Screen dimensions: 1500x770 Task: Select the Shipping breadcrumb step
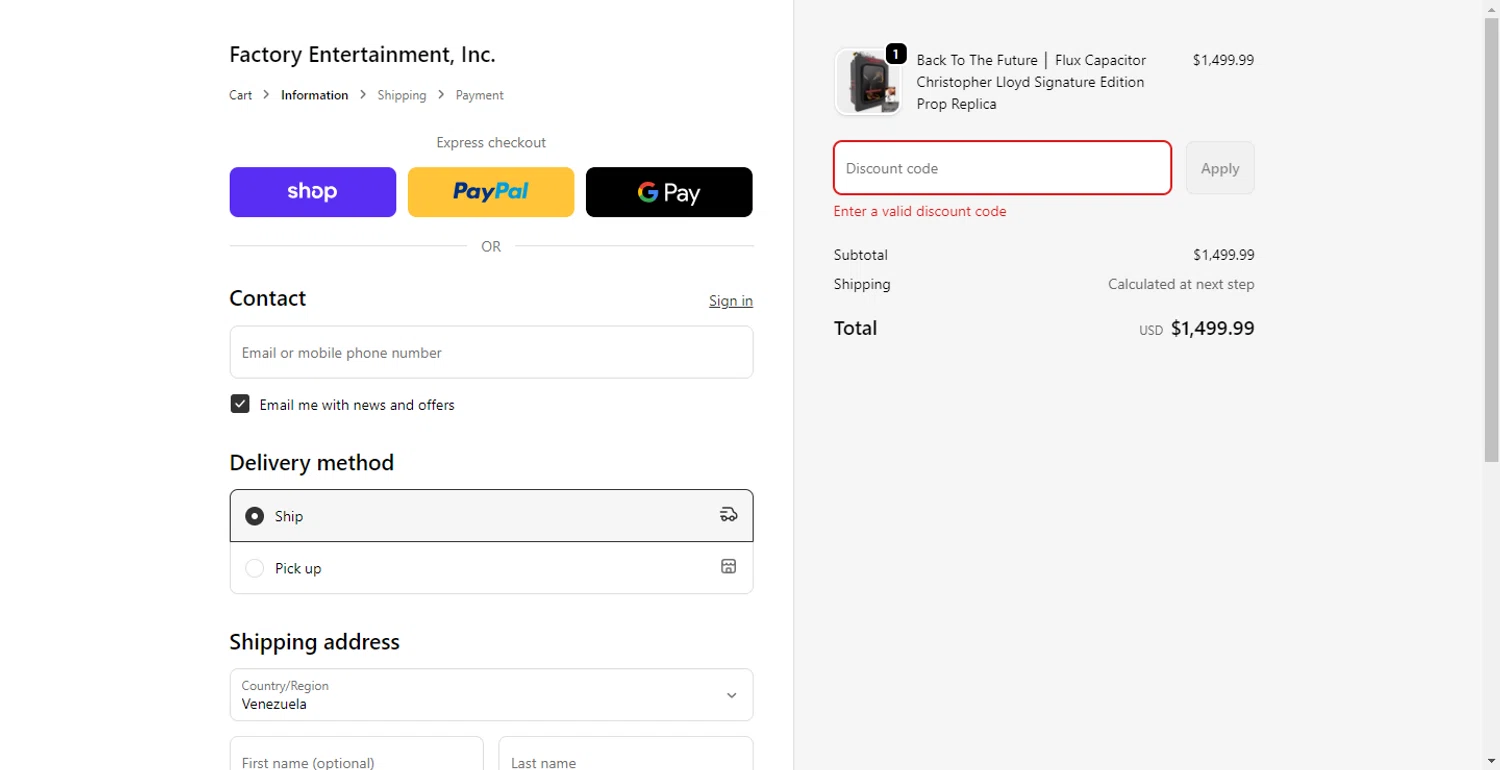(x=402, y=95)
